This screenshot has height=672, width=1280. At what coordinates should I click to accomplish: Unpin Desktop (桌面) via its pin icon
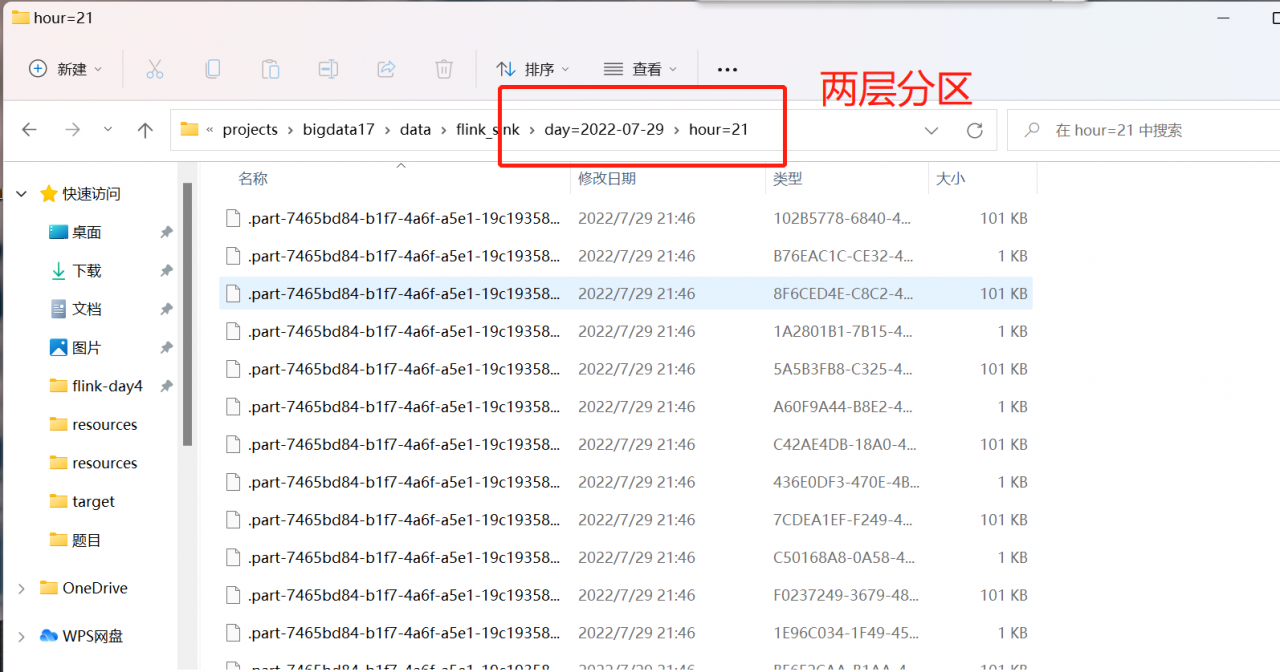166,232
